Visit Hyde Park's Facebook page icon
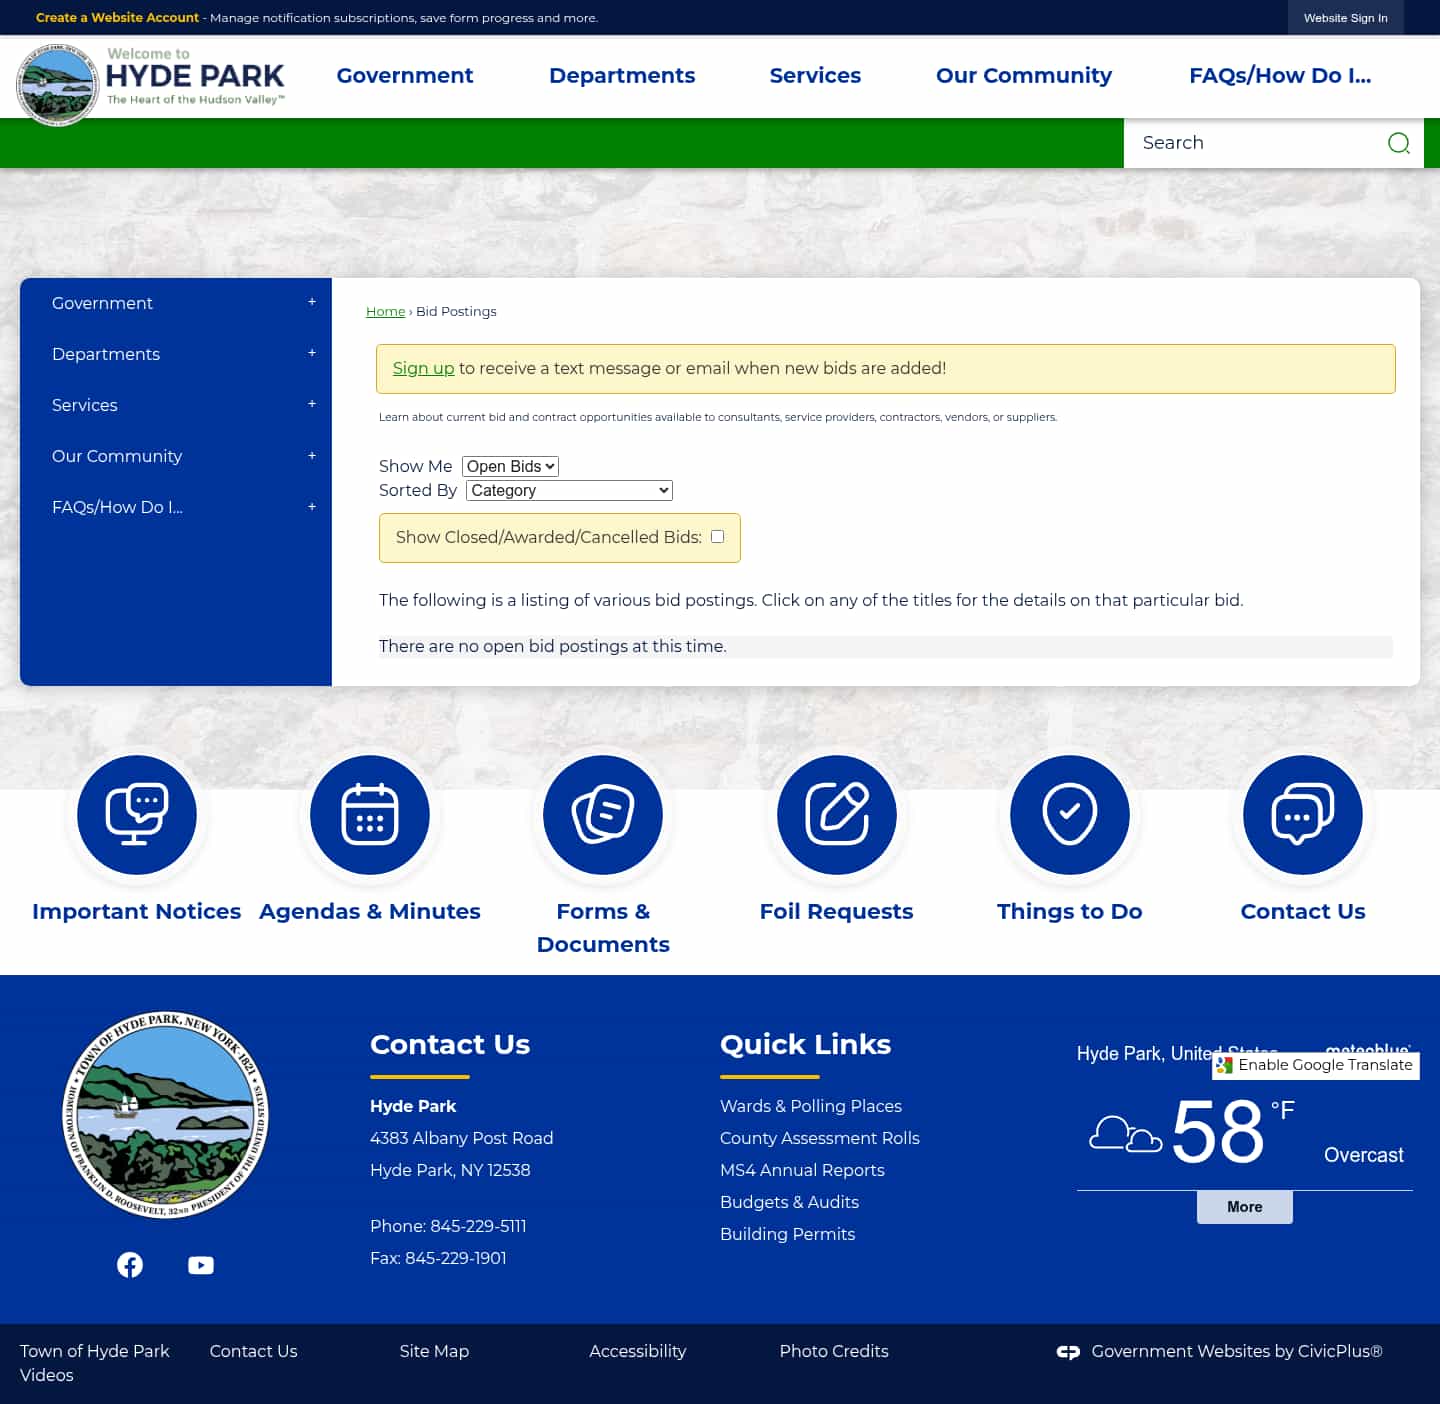Screen dimensions: 1440x1404 pos(130,1264)
